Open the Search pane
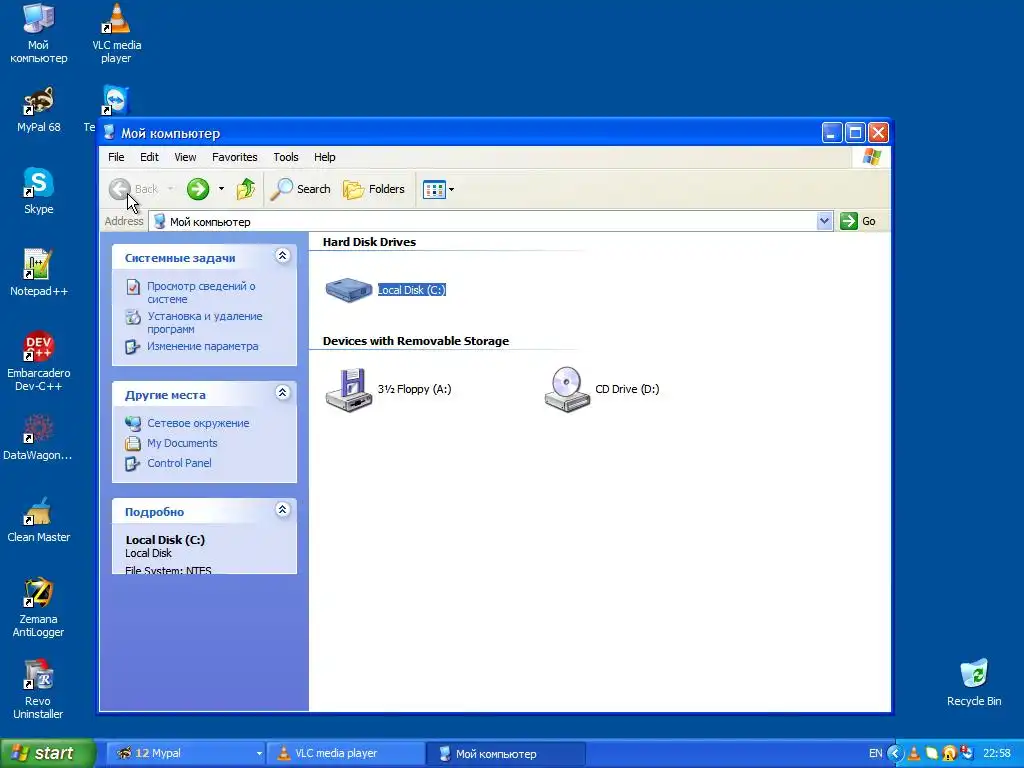 tap(301, 189)
